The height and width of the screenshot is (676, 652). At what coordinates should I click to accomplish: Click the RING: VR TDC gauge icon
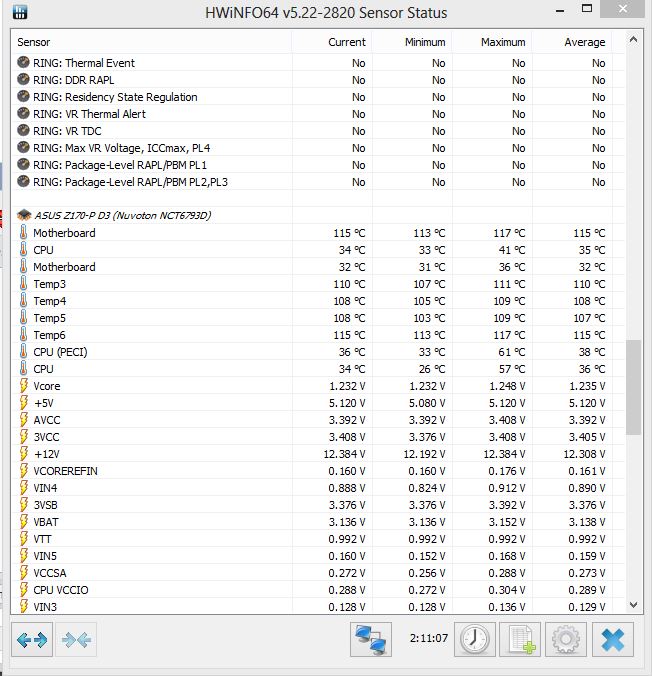23,130
